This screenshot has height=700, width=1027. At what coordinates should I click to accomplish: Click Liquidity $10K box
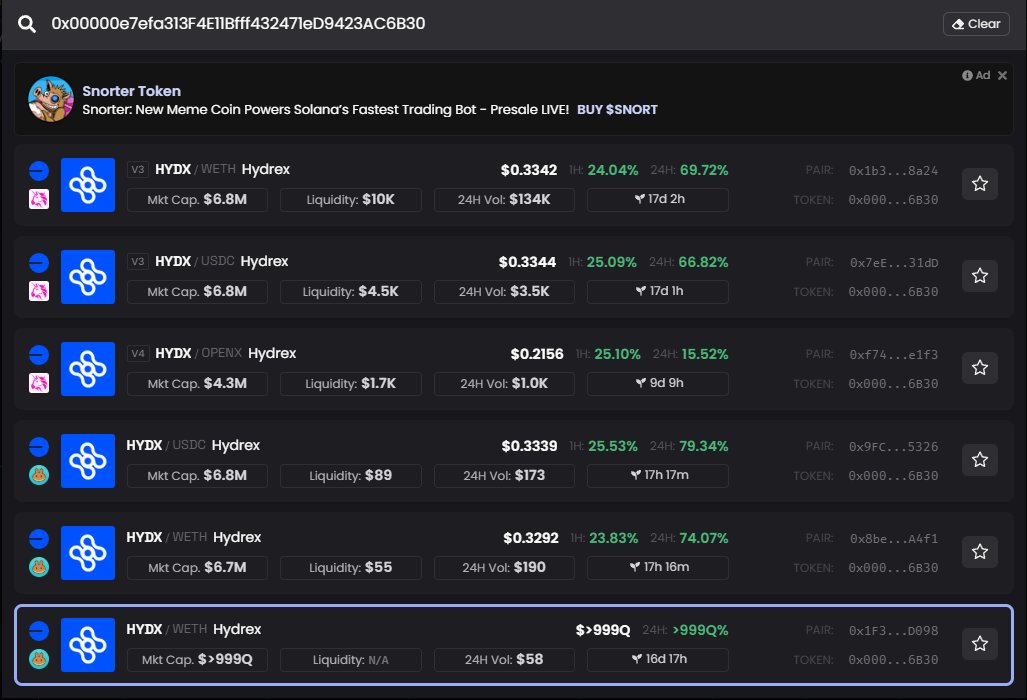[351, 200]
